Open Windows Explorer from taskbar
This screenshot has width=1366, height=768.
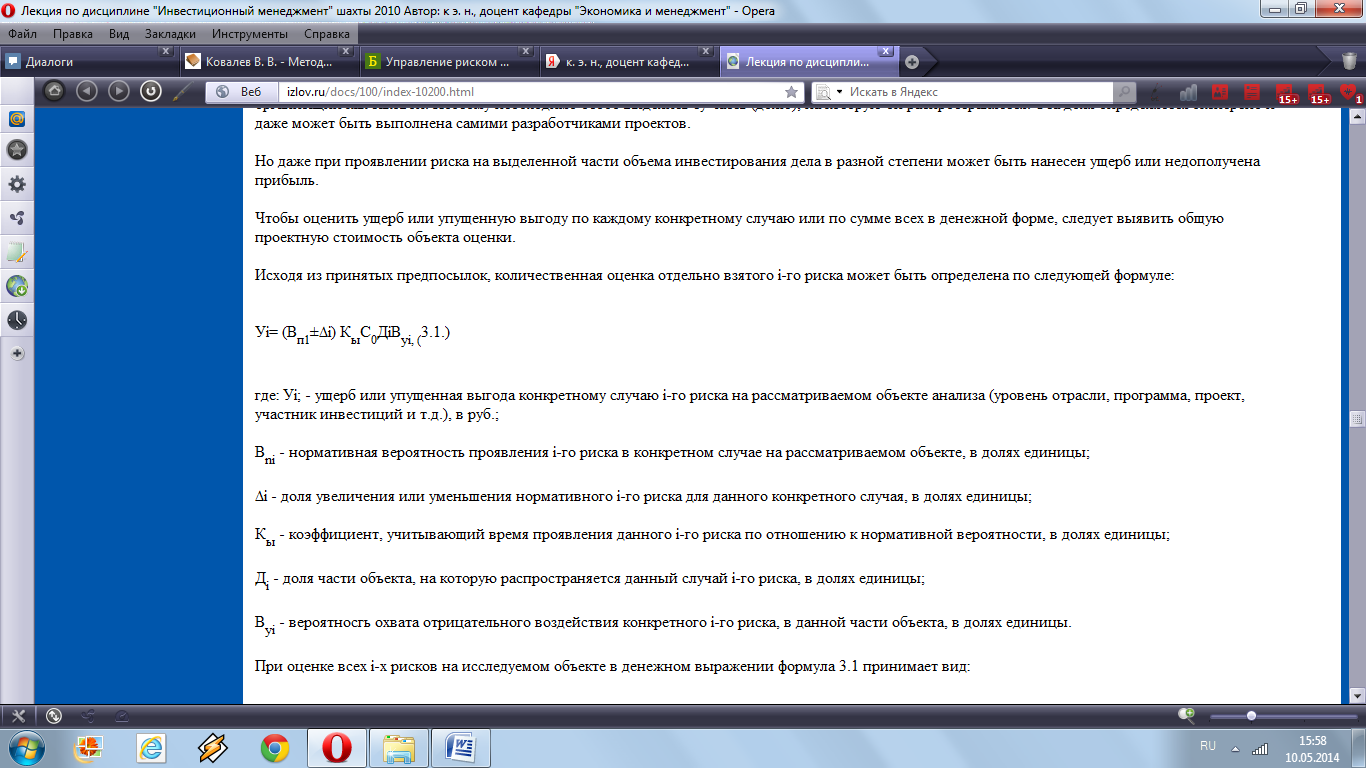point(399,747)
